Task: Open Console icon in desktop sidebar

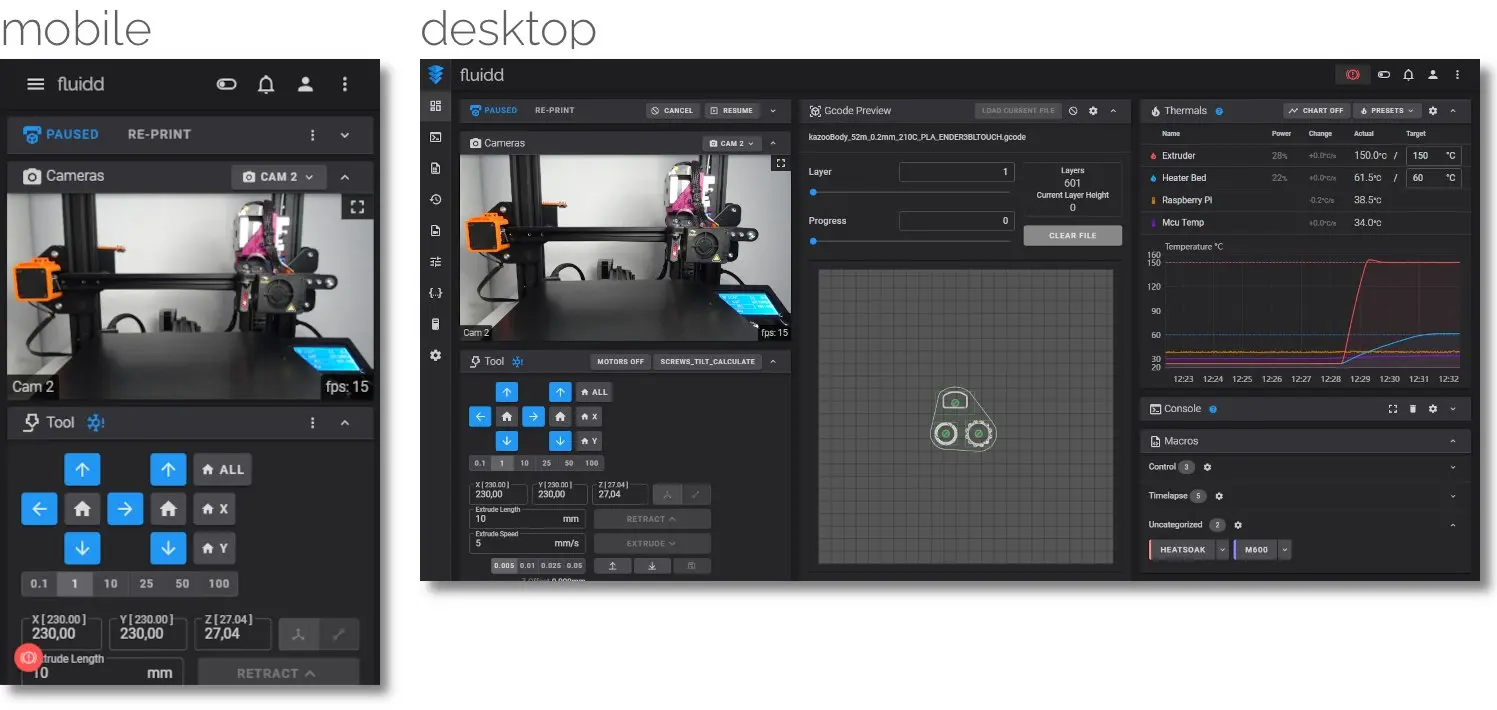Action: 435,137
